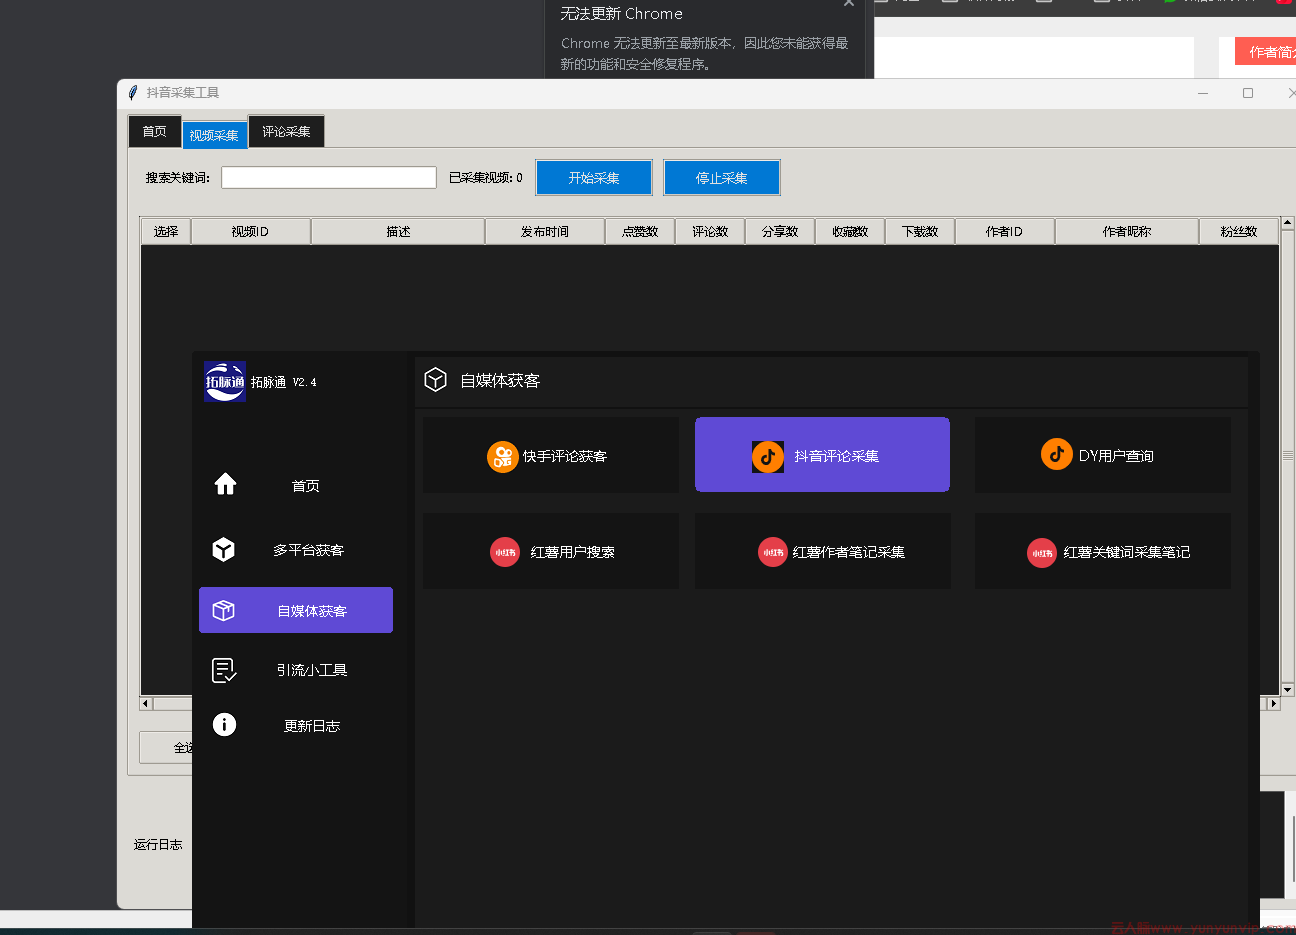This screenshot has height=935, width=1296.
Task: Click the 停止采集 button
Action: (x=722, y=178)
